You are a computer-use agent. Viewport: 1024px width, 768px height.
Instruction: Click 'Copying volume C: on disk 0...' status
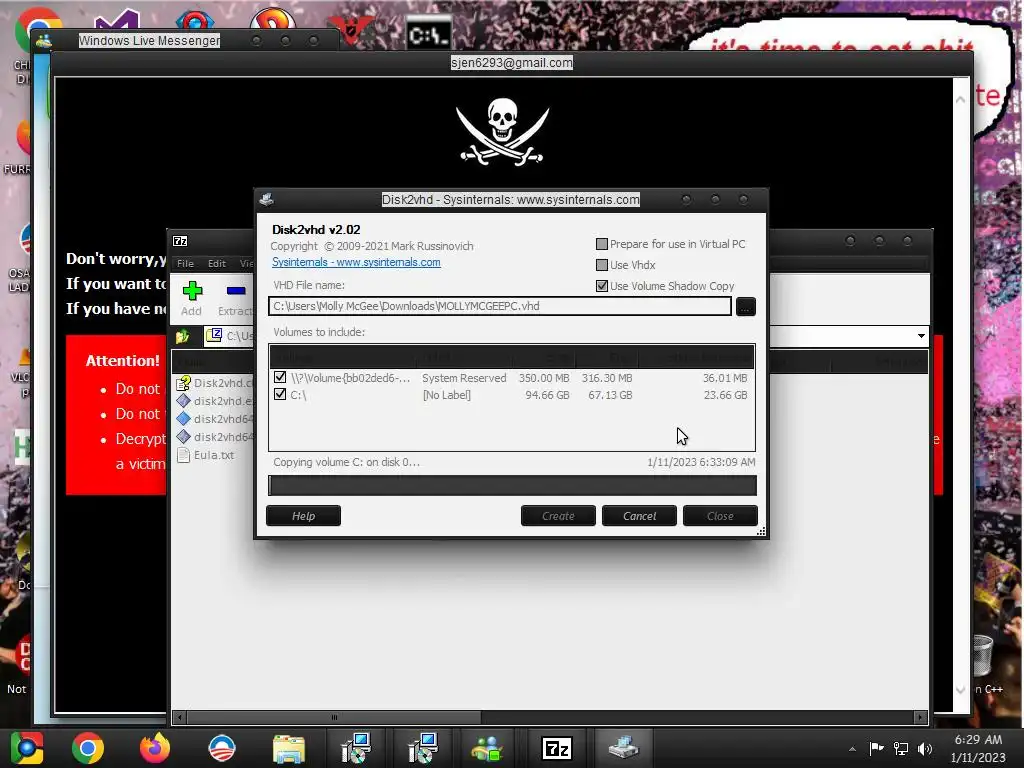(346, 462)
